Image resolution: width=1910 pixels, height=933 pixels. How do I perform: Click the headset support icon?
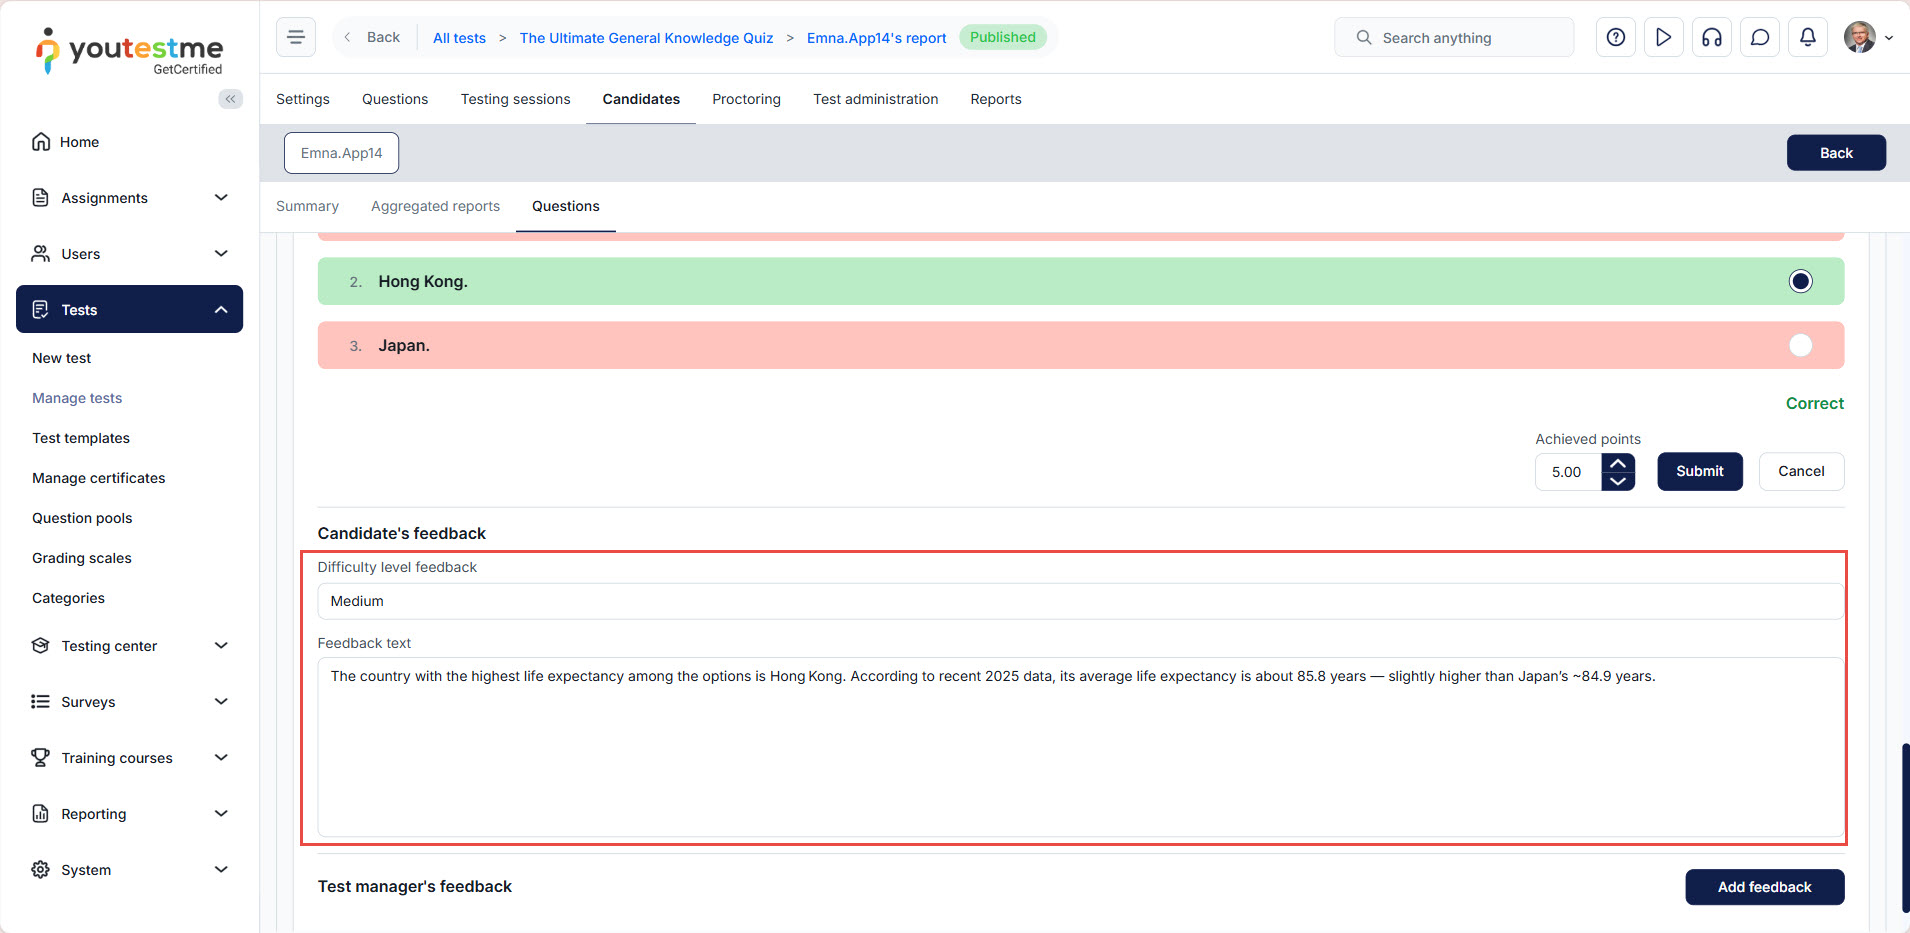(x=1711, y=37)
